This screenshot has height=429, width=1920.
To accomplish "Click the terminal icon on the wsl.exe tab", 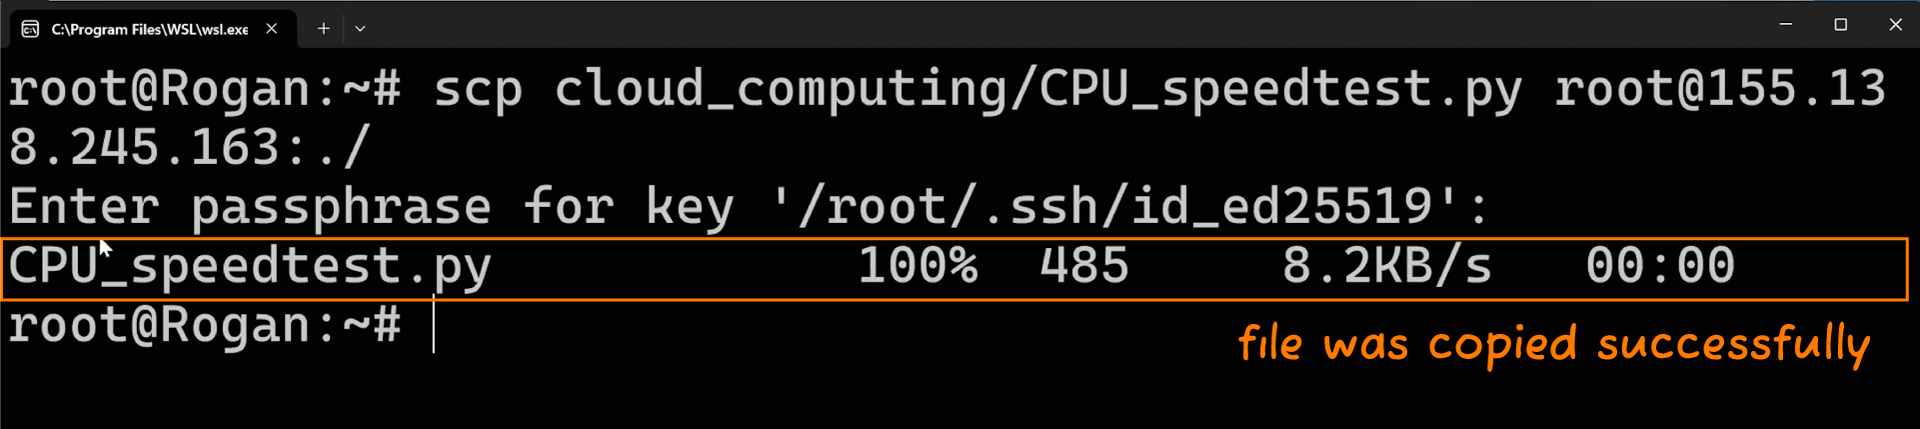I will tap(30, 29).
